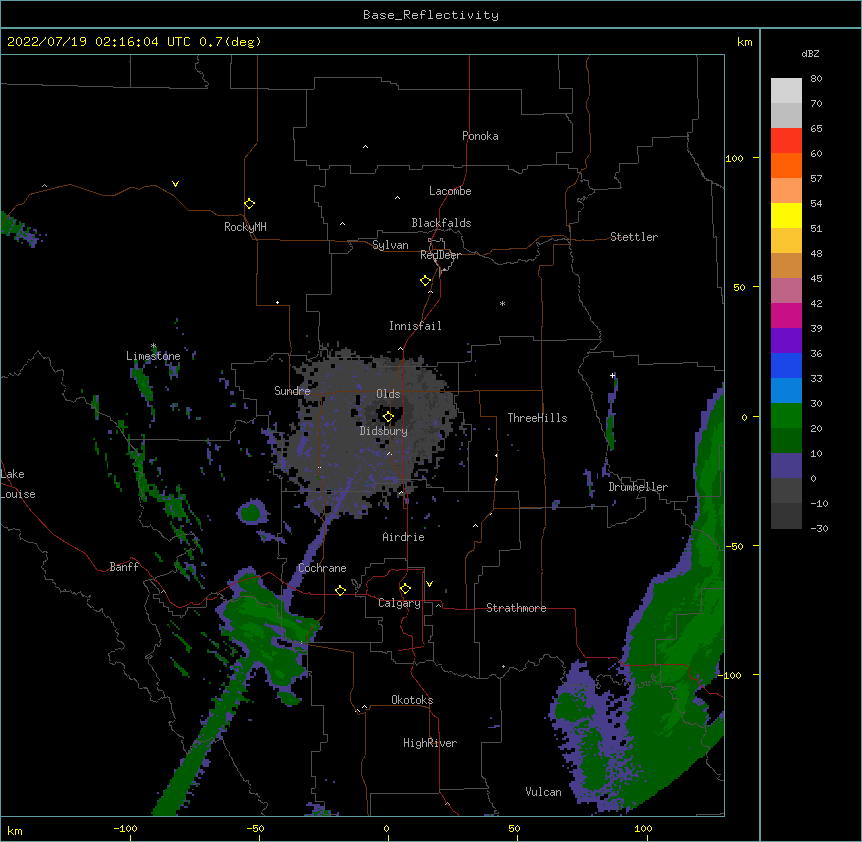Click the RockyMH label
The height and width of the screenshot is (842, 862).
[x=245, y=227]
